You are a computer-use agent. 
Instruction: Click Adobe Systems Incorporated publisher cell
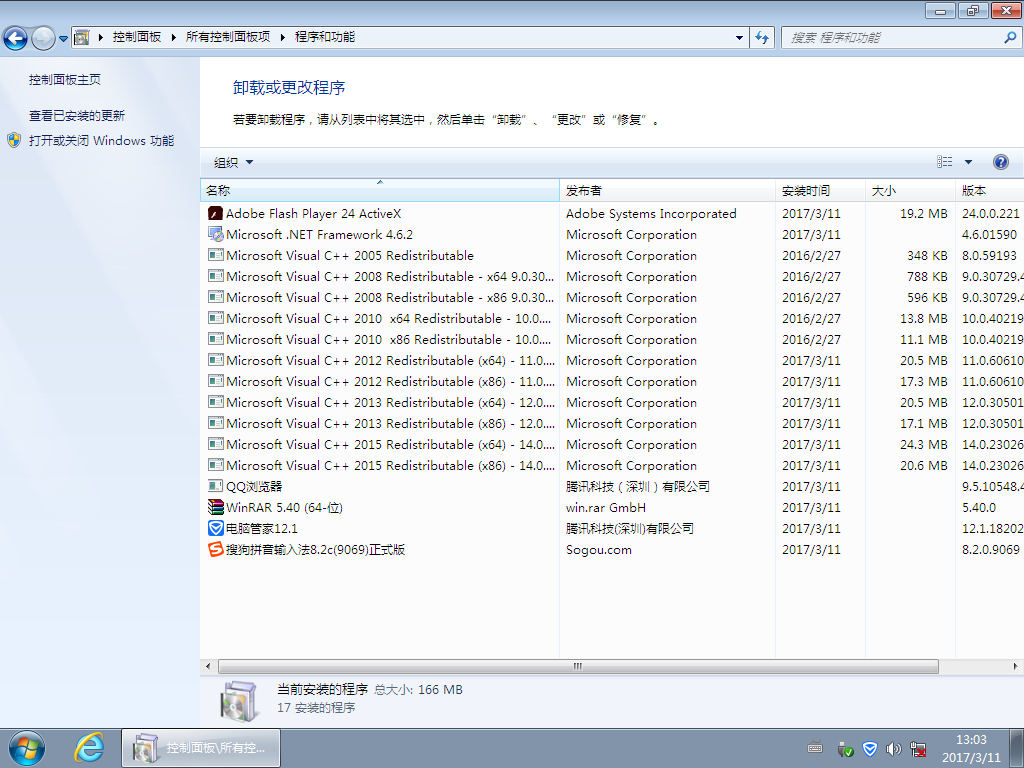[651, 214]
